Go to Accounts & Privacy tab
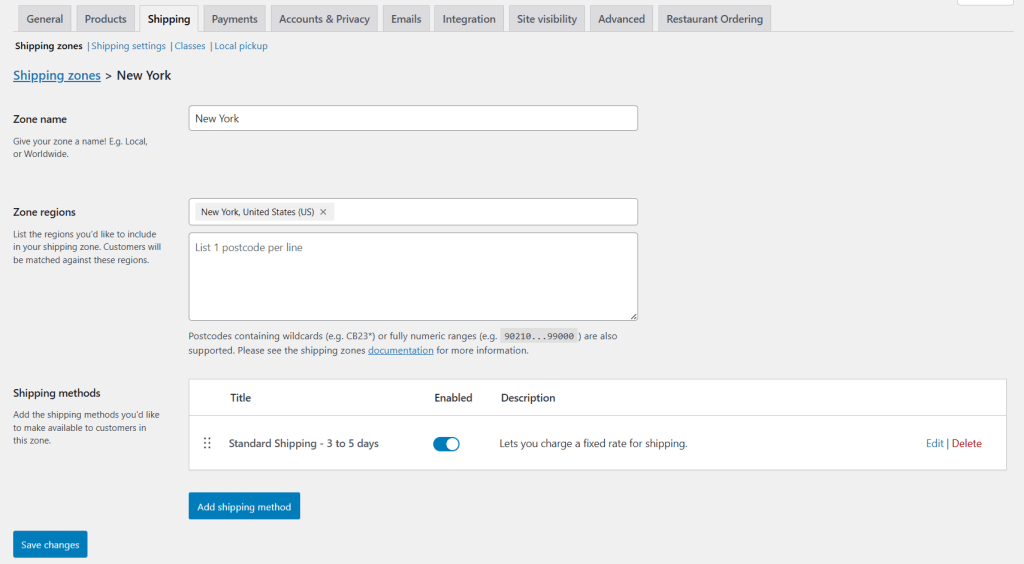 point(325,19)
